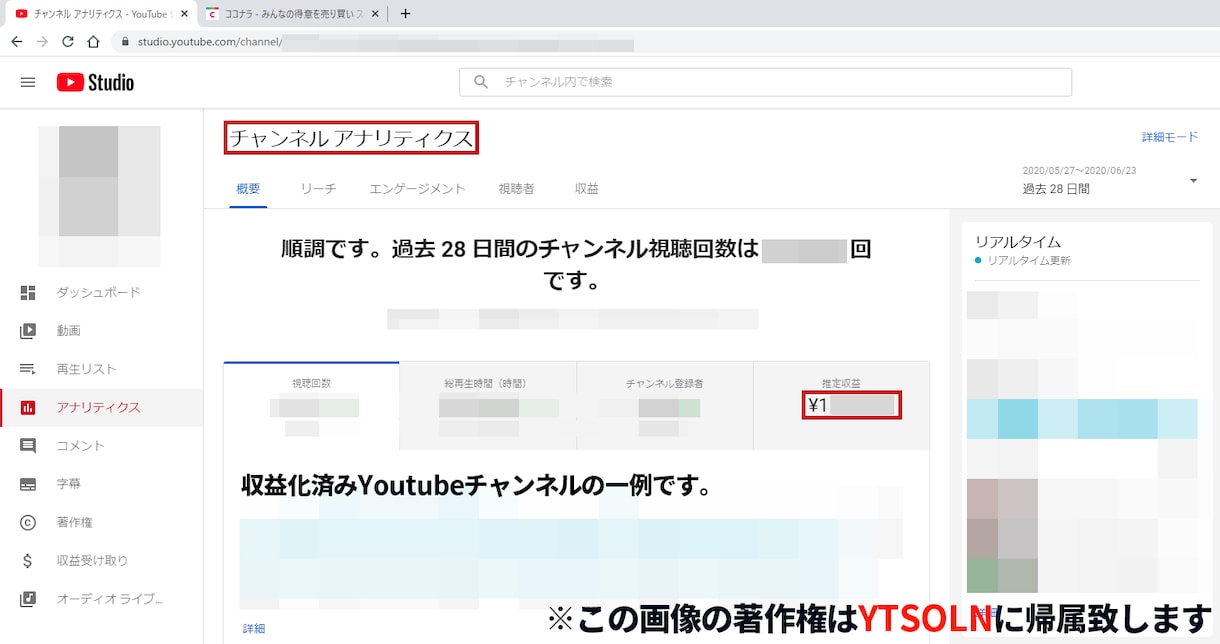Click the address bar URL
Screen dimensions: 1220x644
point(210,42)
